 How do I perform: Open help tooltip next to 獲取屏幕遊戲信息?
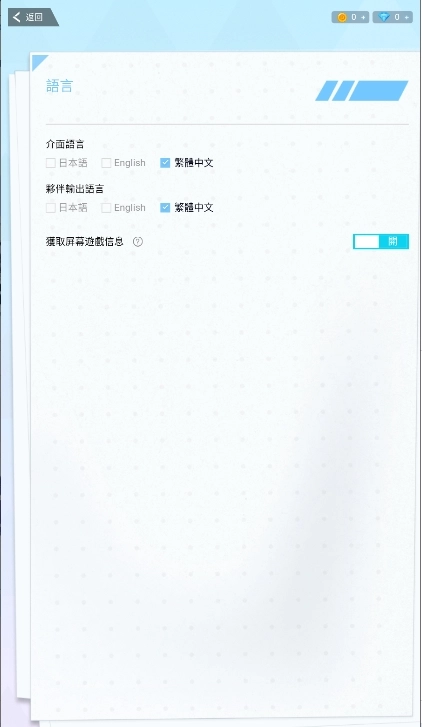coord(138,242)
